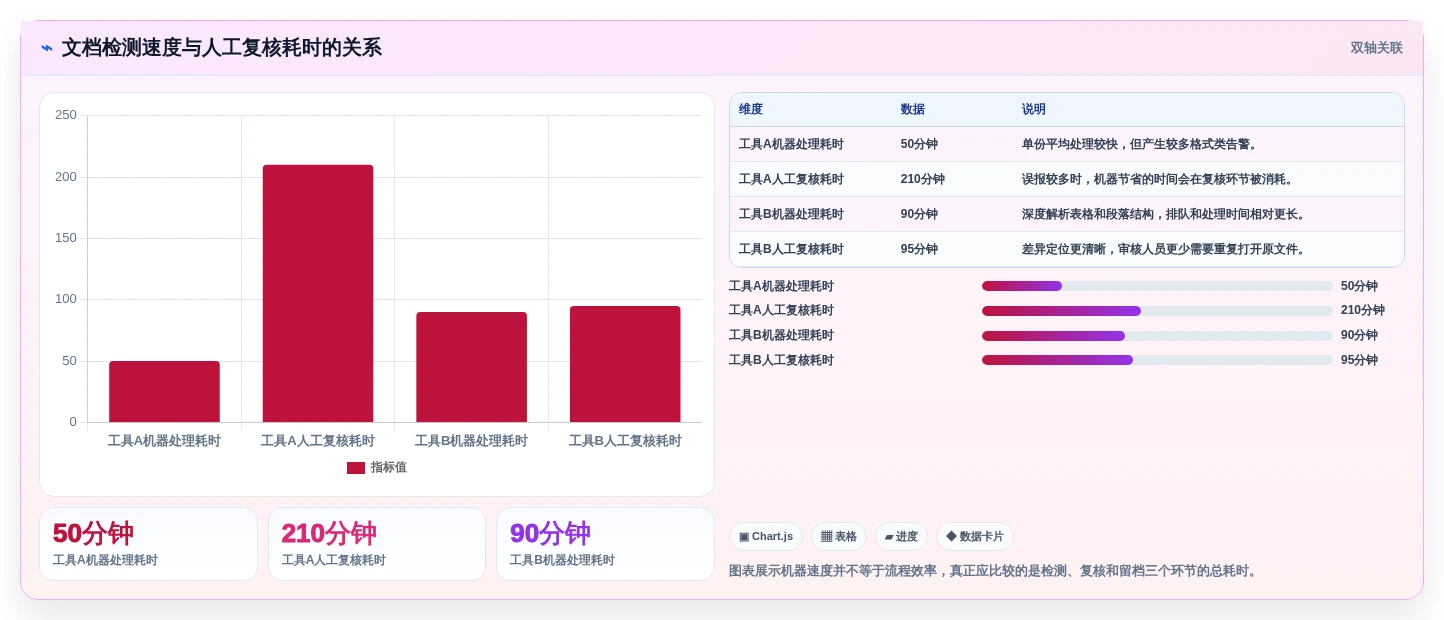The width and height of the screenshot is (1444, 620).
Task: Click the 50分钟 data card
Action: click(x=148, y=544)
